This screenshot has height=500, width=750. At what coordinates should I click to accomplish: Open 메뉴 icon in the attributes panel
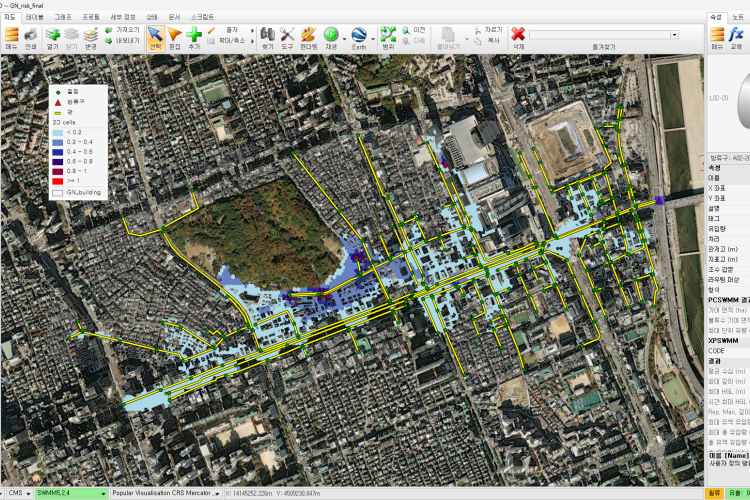[717, 38]
